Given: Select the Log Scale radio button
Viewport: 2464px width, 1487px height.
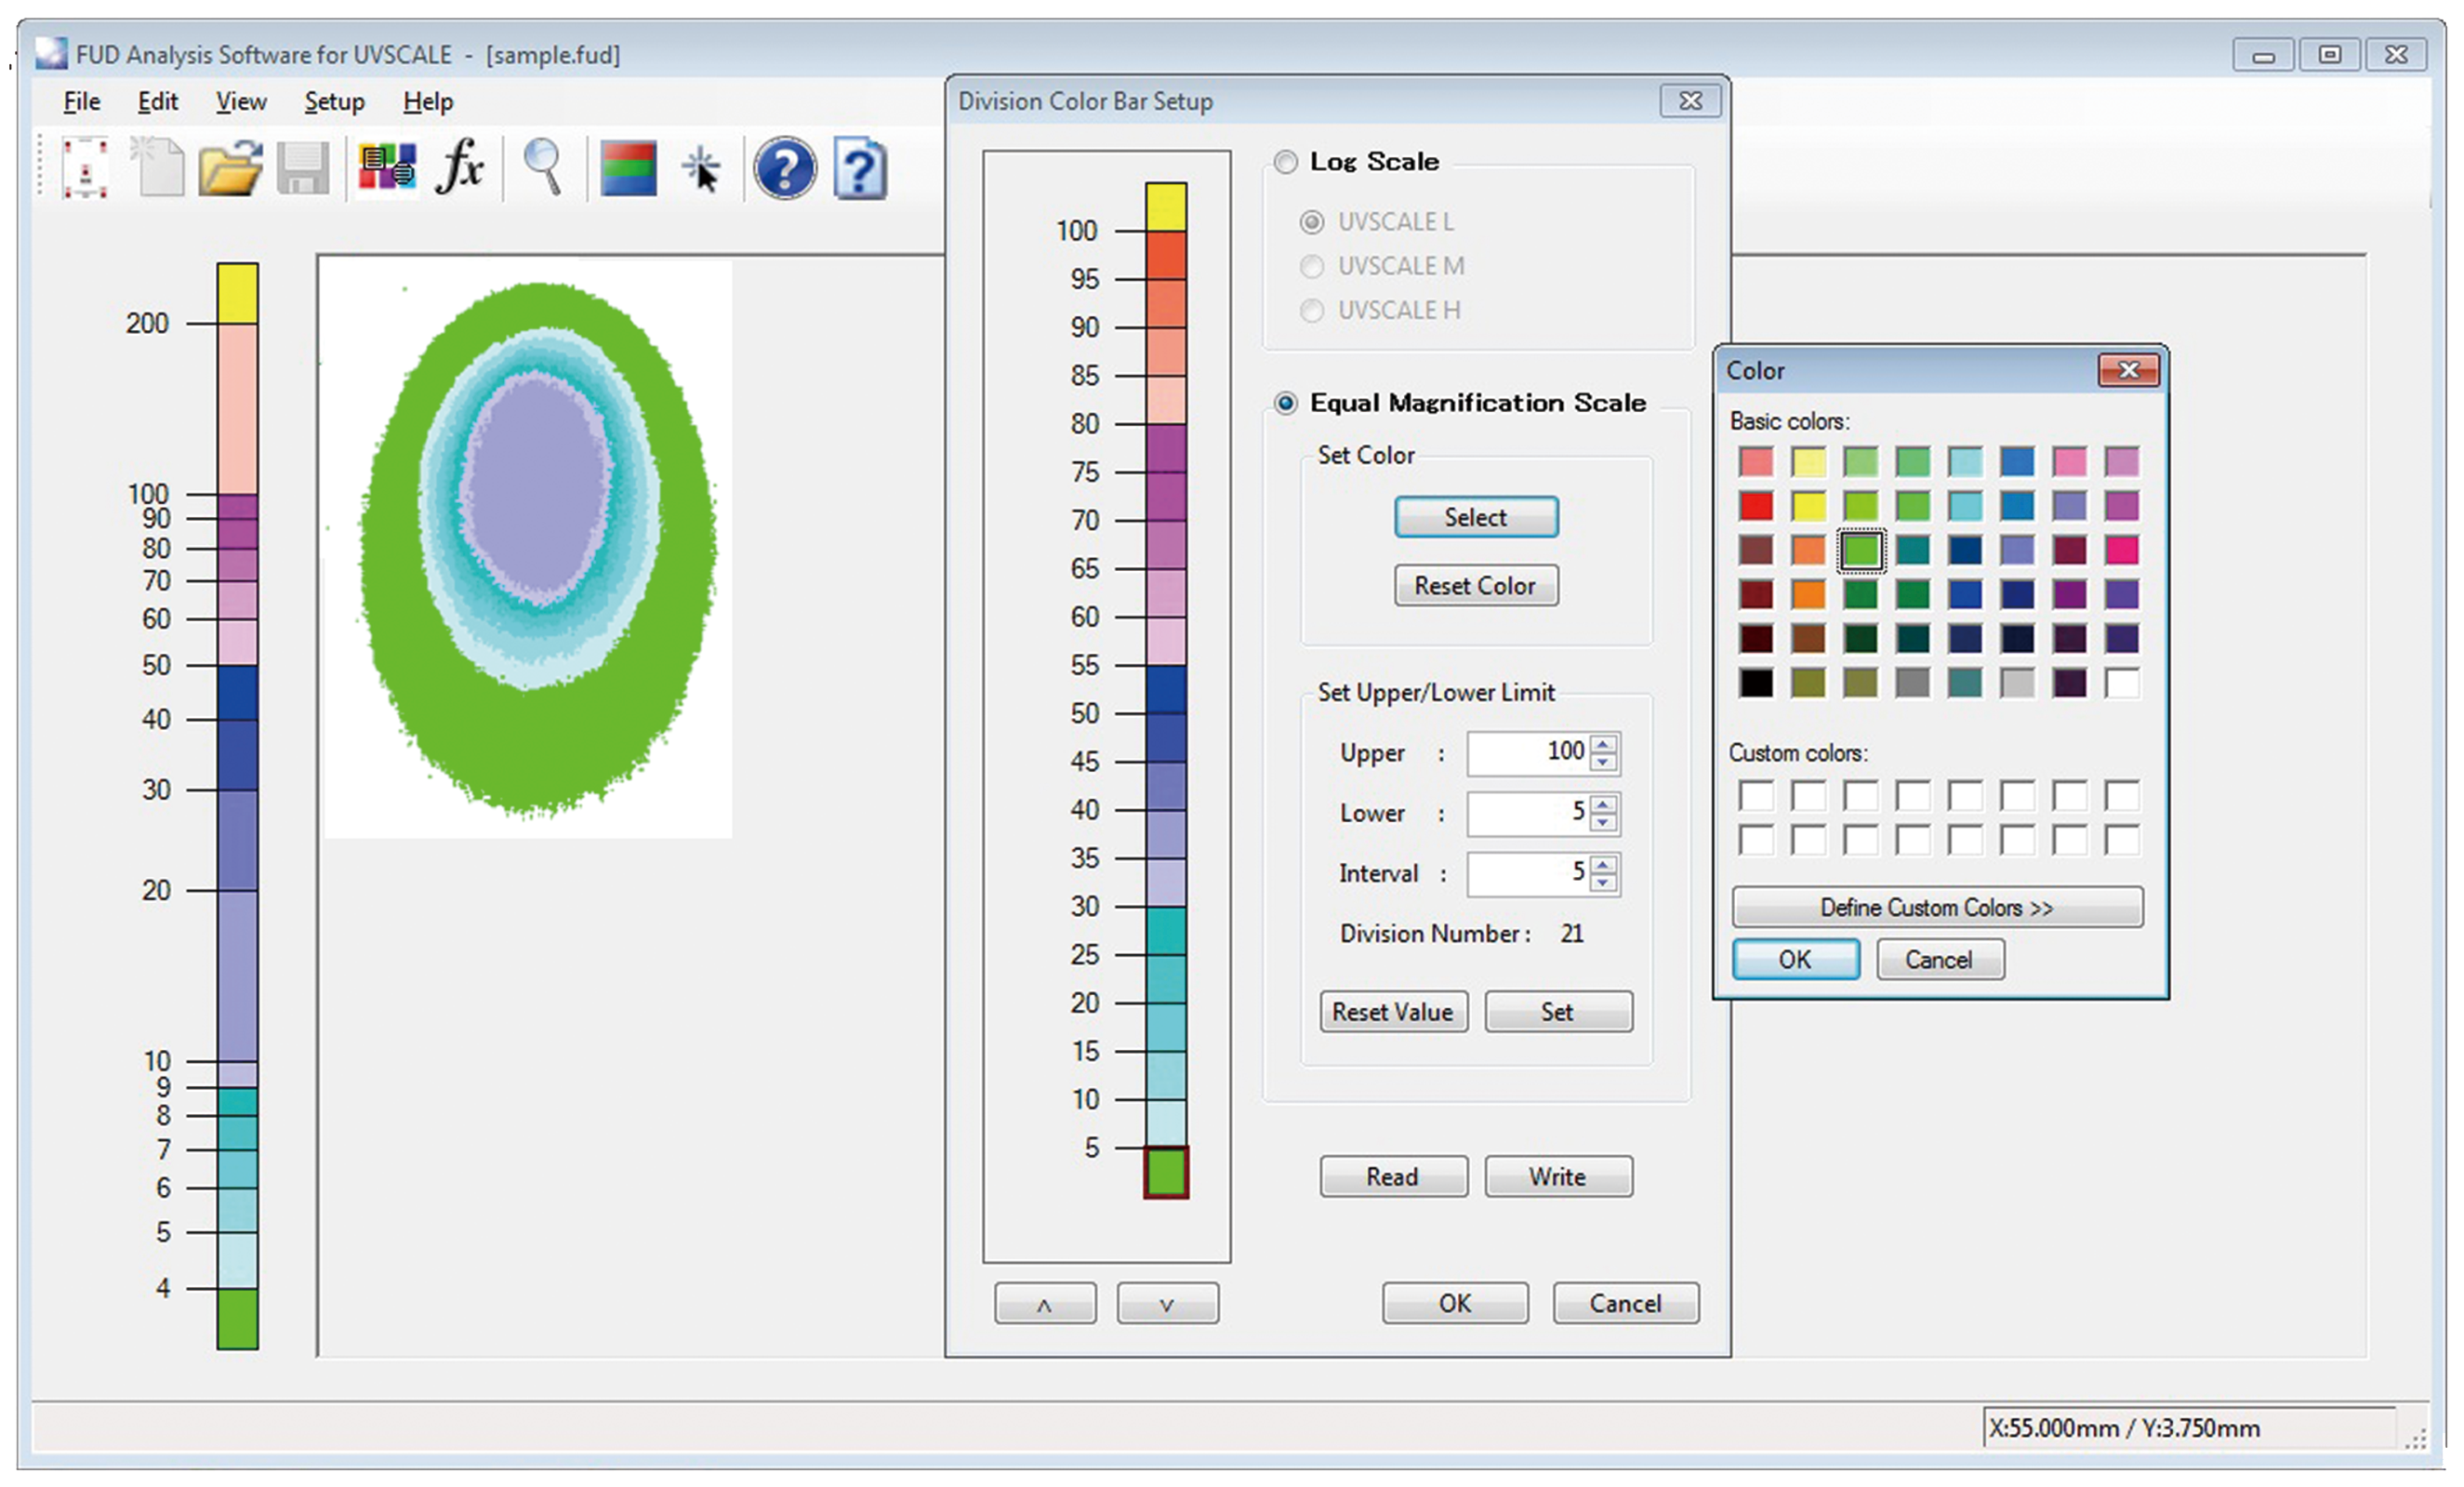Looking at the screenshot, I should pyautogui.click(x=1286, y=161).
